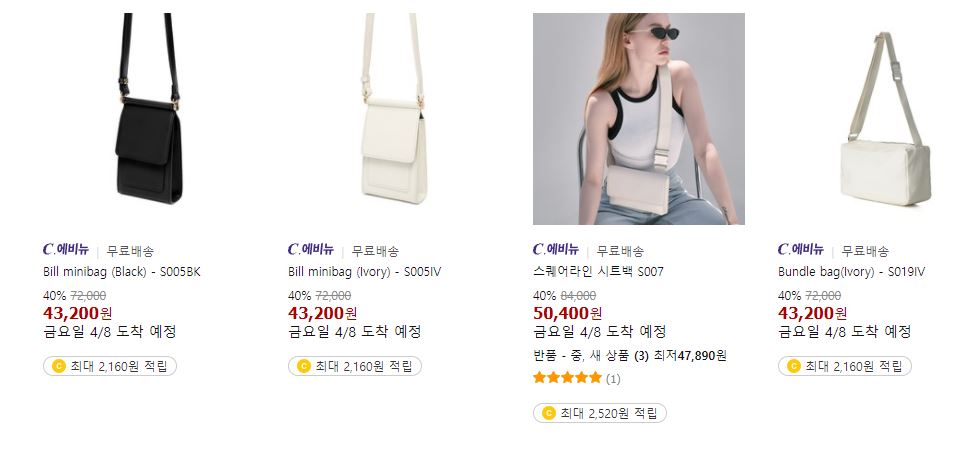The width and height of the screenshot is (968, 466).
Task: Click coin icon under the black Bill minibag
Action: [x=58, y=366]
